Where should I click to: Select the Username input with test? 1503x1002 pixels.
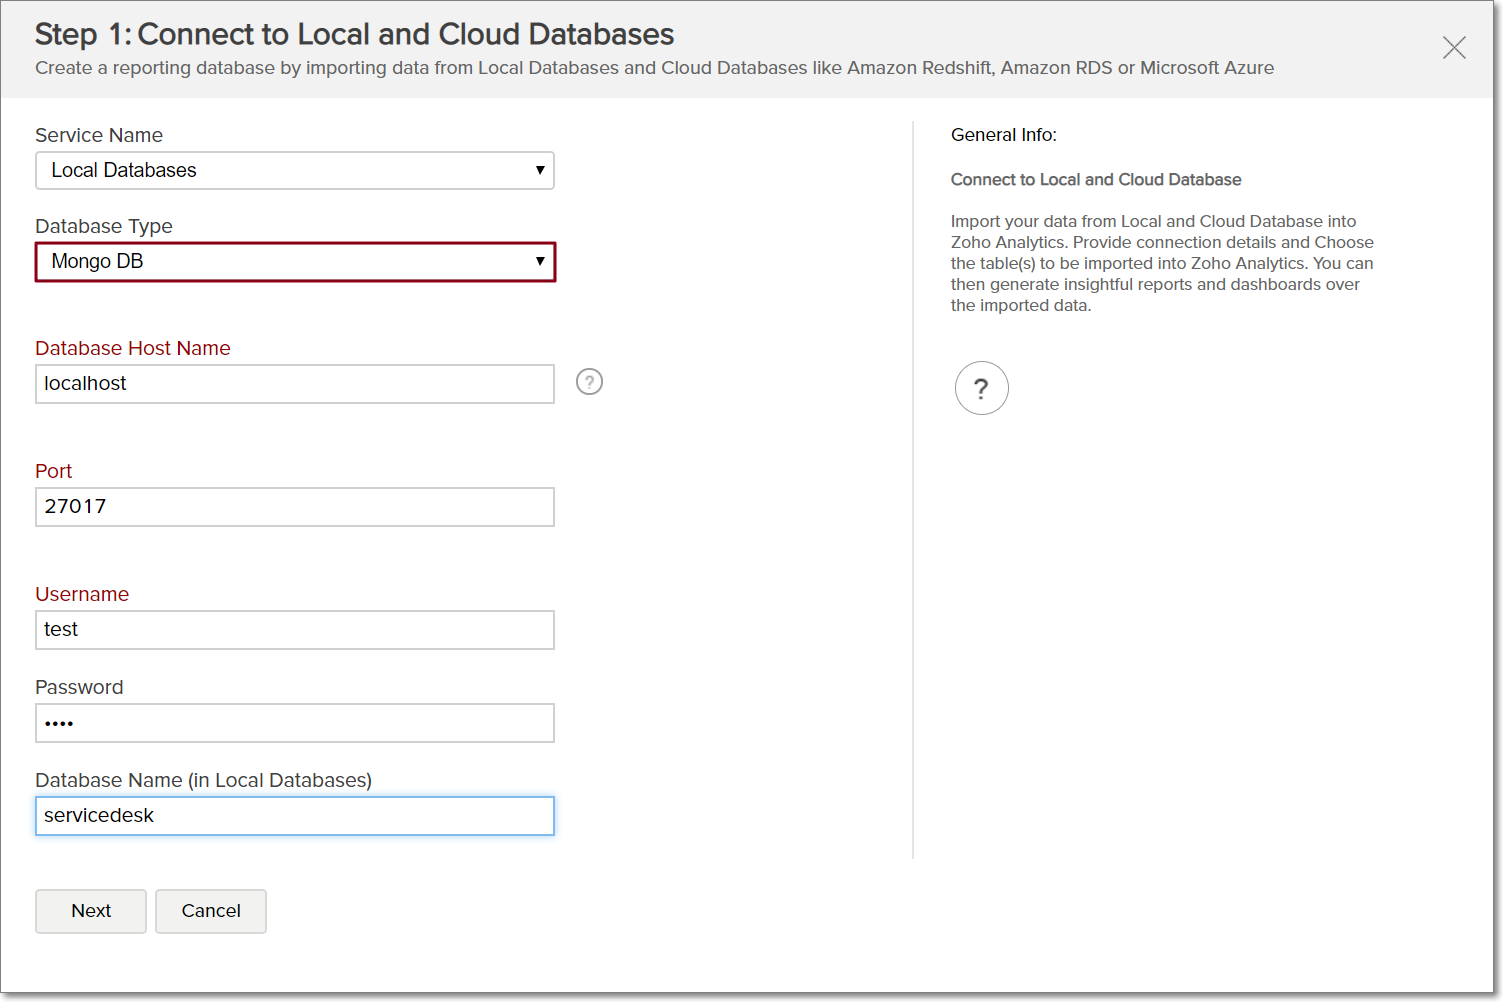[x=295, y=630]
